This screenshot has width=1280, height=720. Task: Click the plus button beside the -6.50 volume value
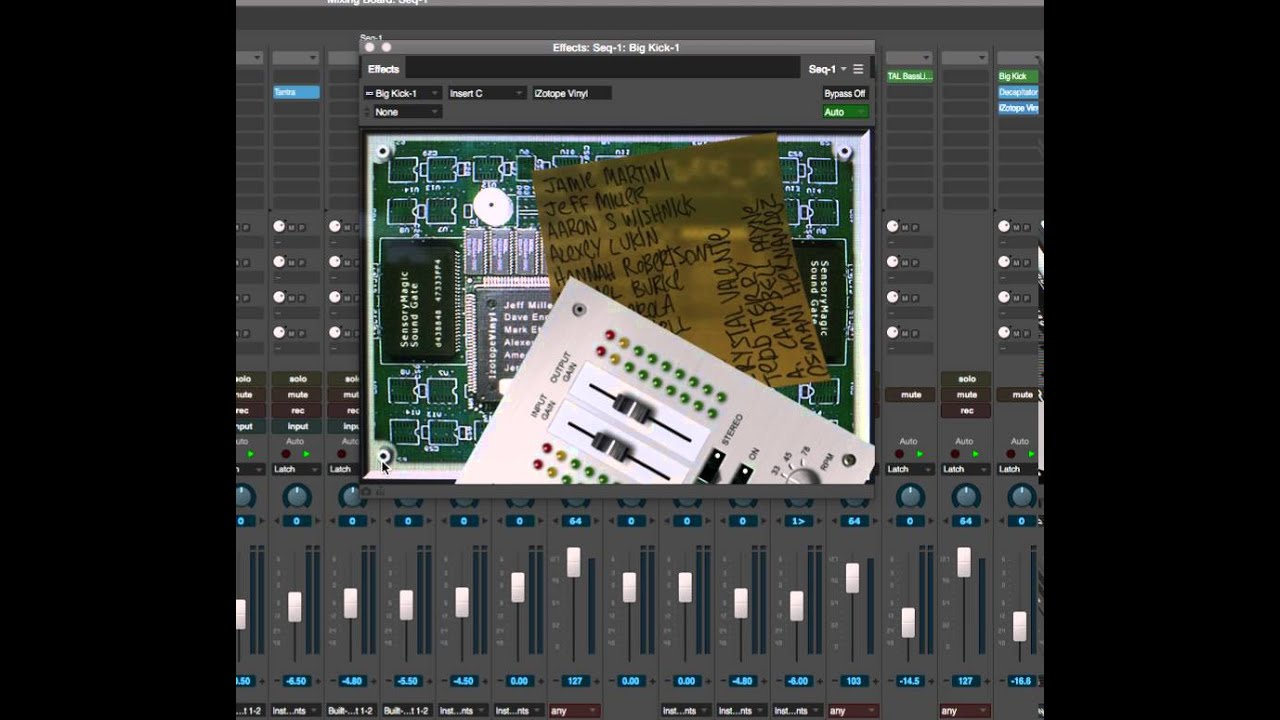tap(316, 681)
